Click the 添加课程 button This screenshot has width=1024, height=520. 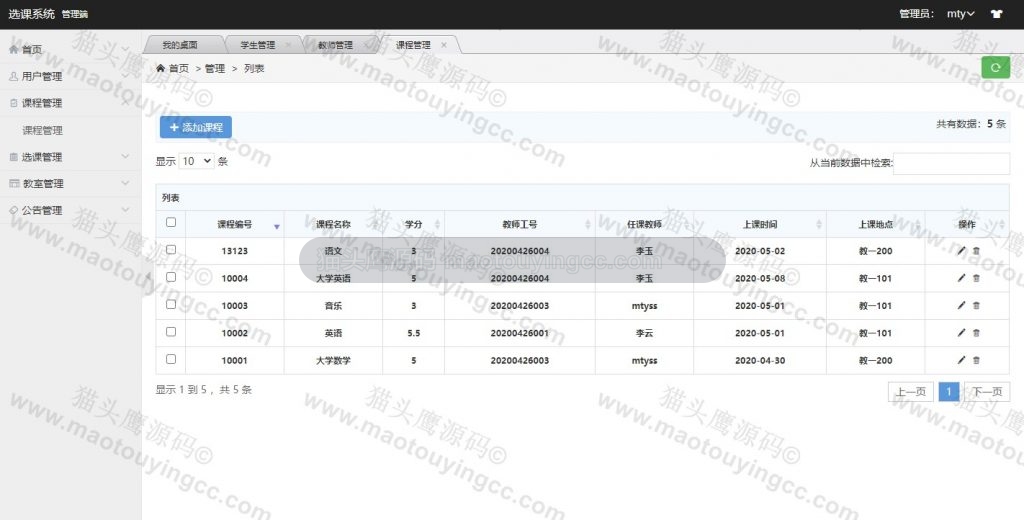click(196, 127)
